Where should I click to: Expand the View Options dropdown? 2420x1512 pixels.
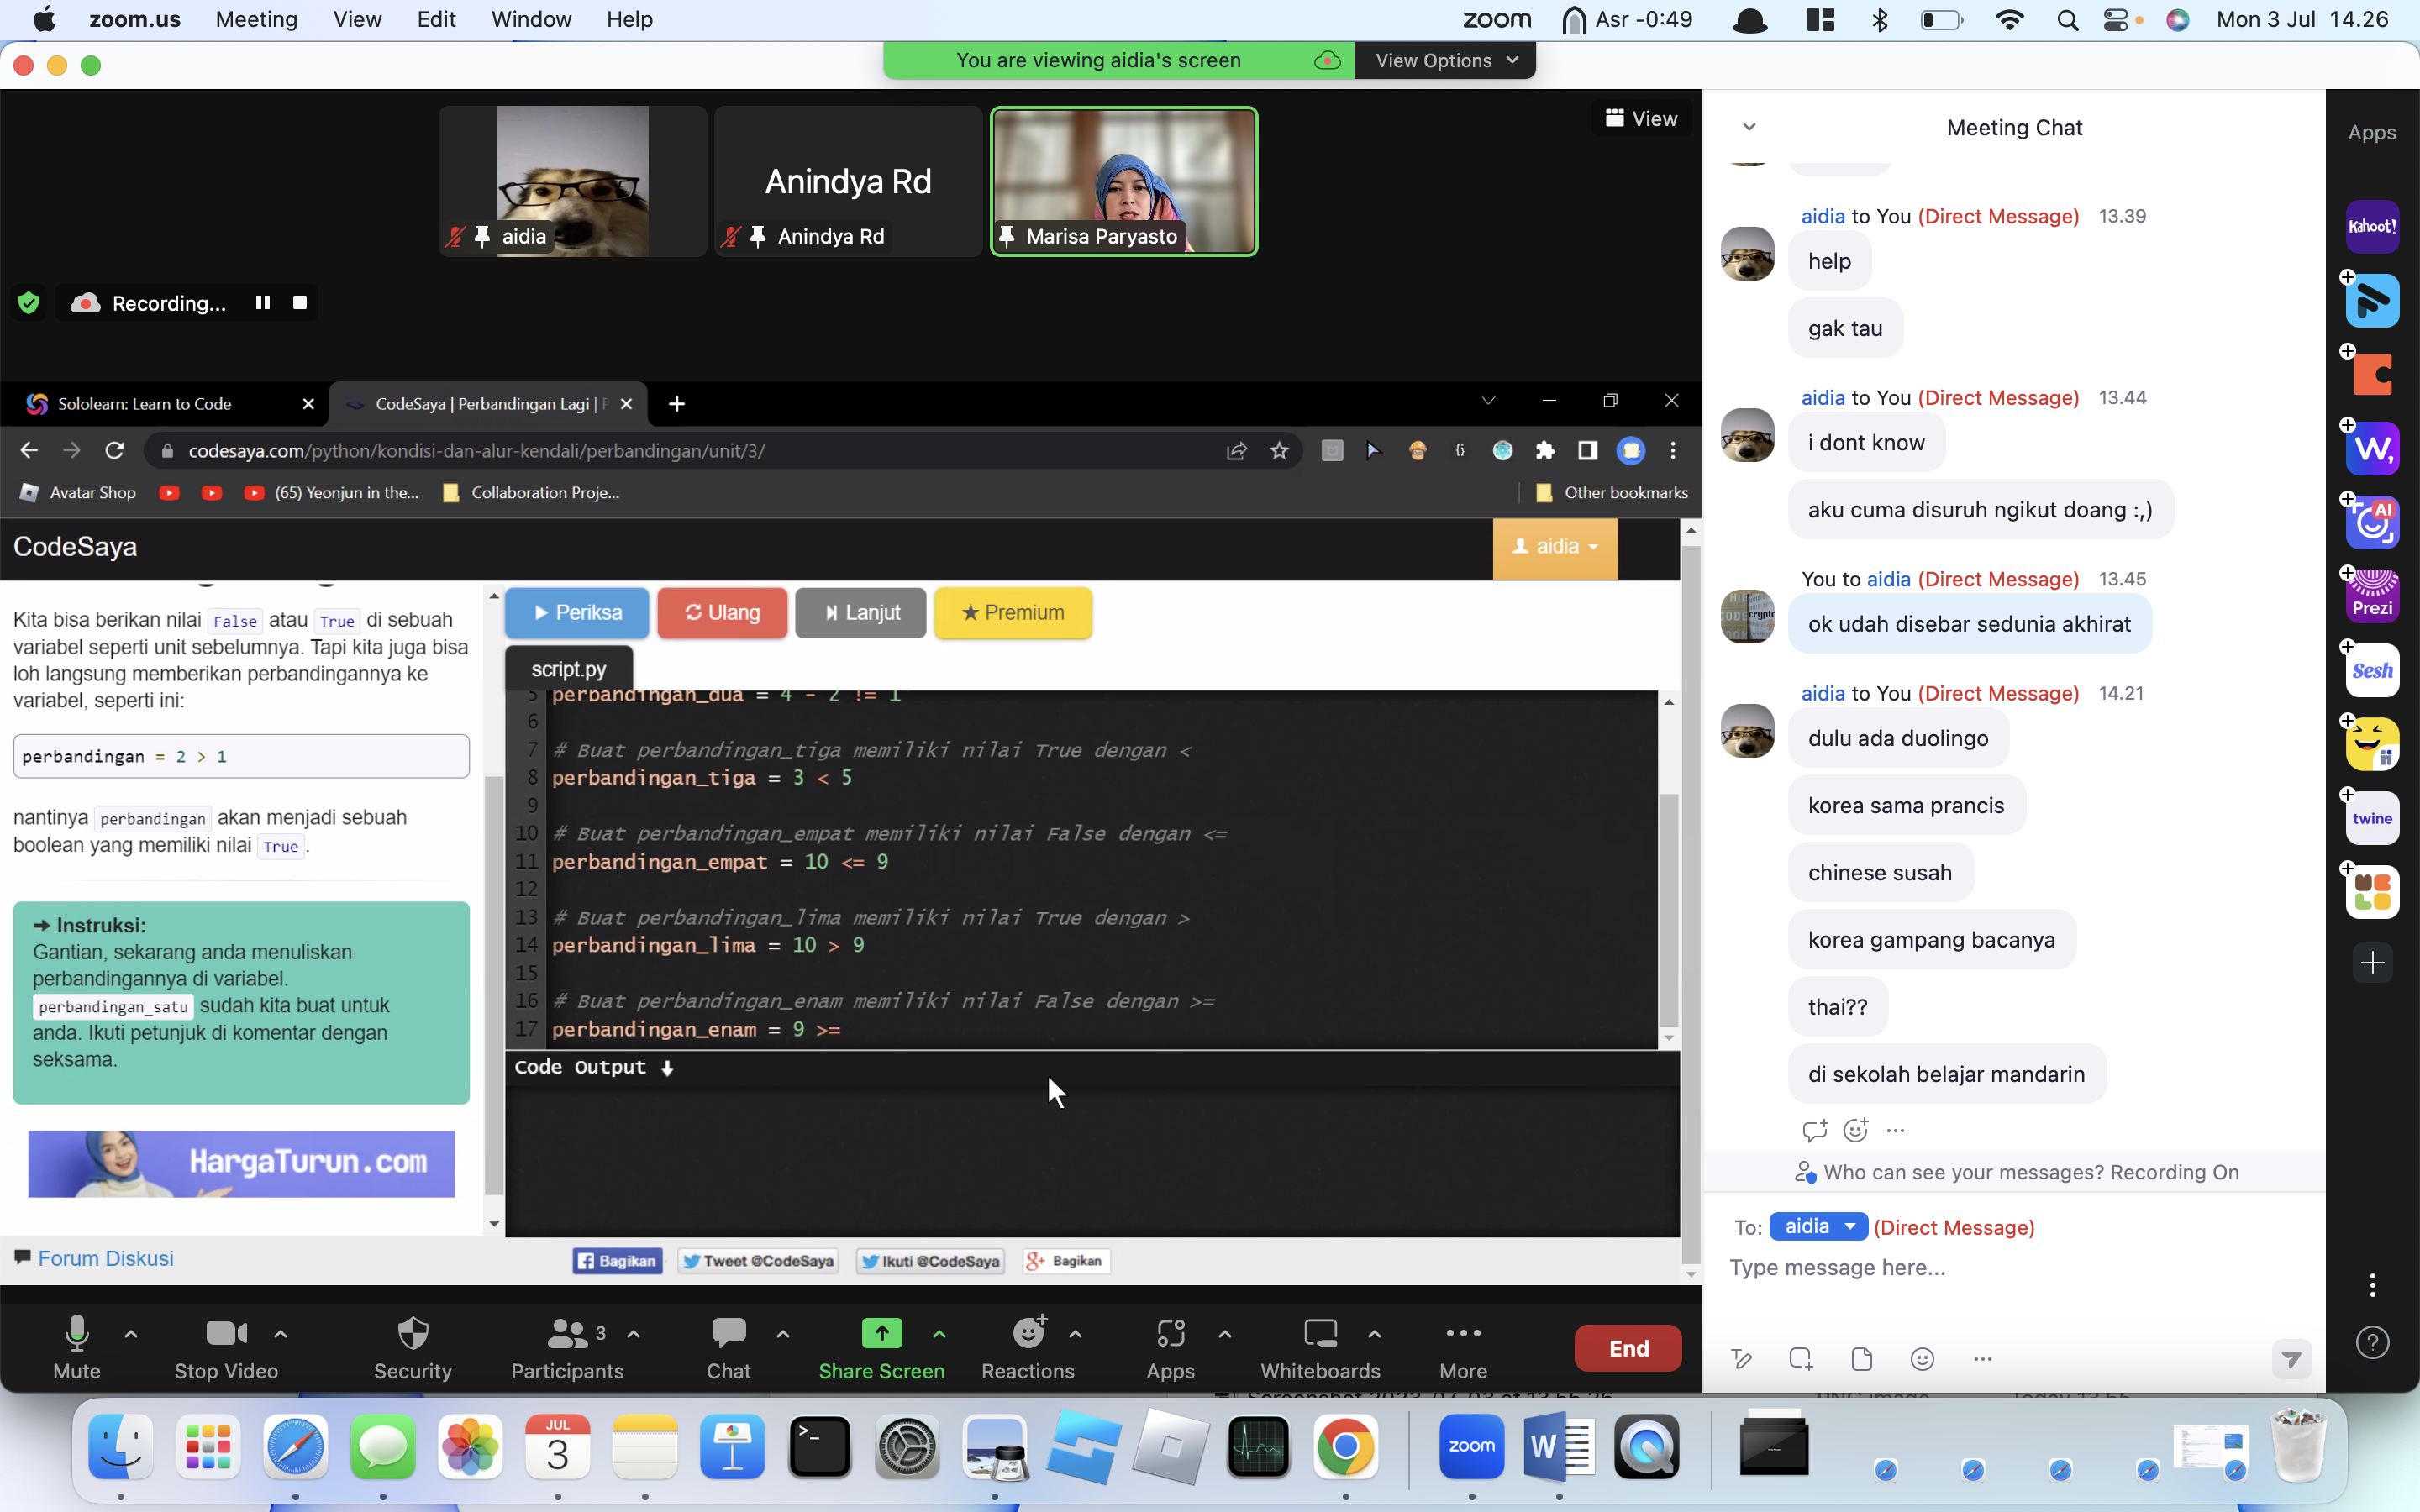point(1446,60)
